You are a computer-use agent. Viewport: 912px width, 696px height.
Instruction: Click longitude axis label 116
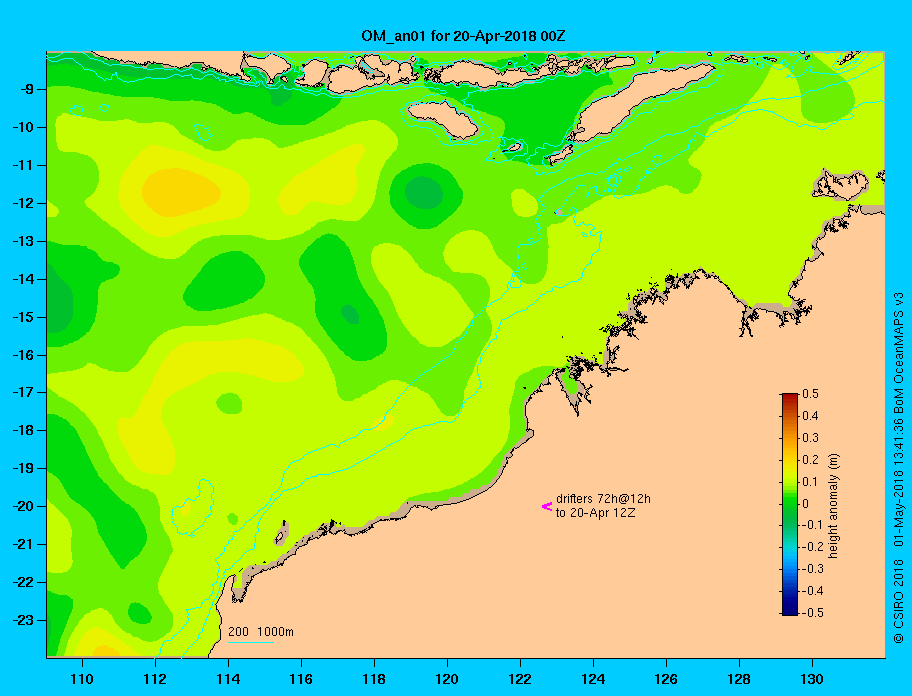(301, 679)
